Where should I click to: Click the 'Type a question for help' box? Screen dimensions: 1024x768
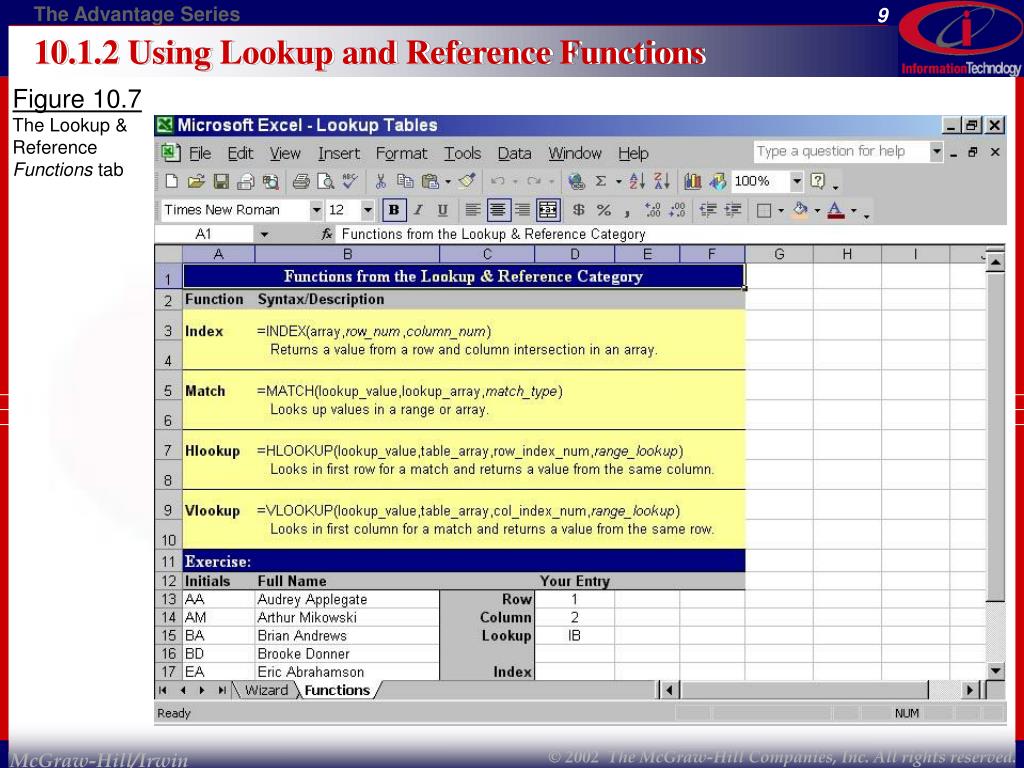pos(840,152)
